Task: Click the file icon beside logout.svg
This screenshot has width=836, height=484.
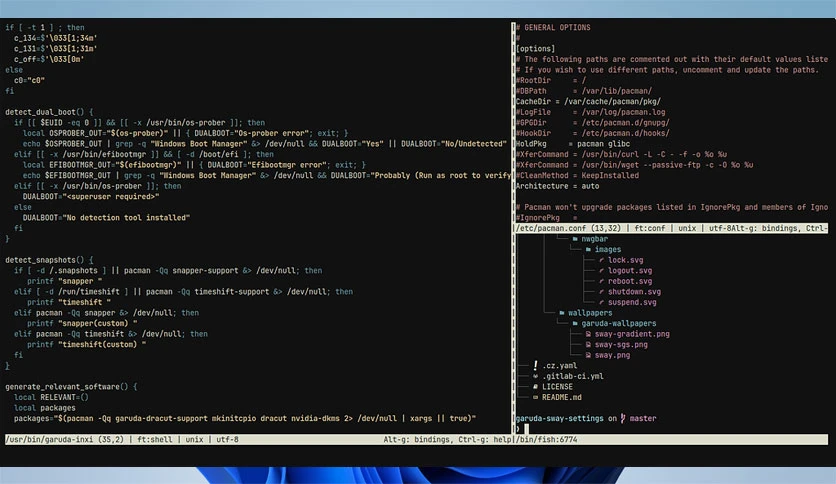Action: click(601, 271)
